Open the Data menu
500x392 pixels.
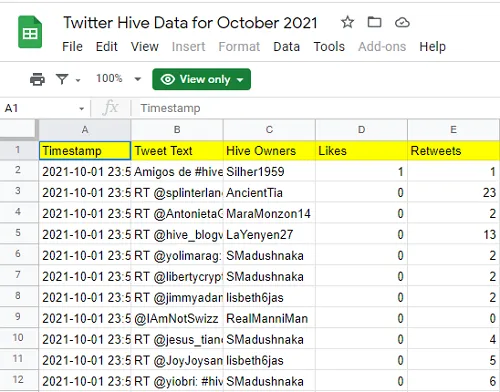[x=286, y=47]
